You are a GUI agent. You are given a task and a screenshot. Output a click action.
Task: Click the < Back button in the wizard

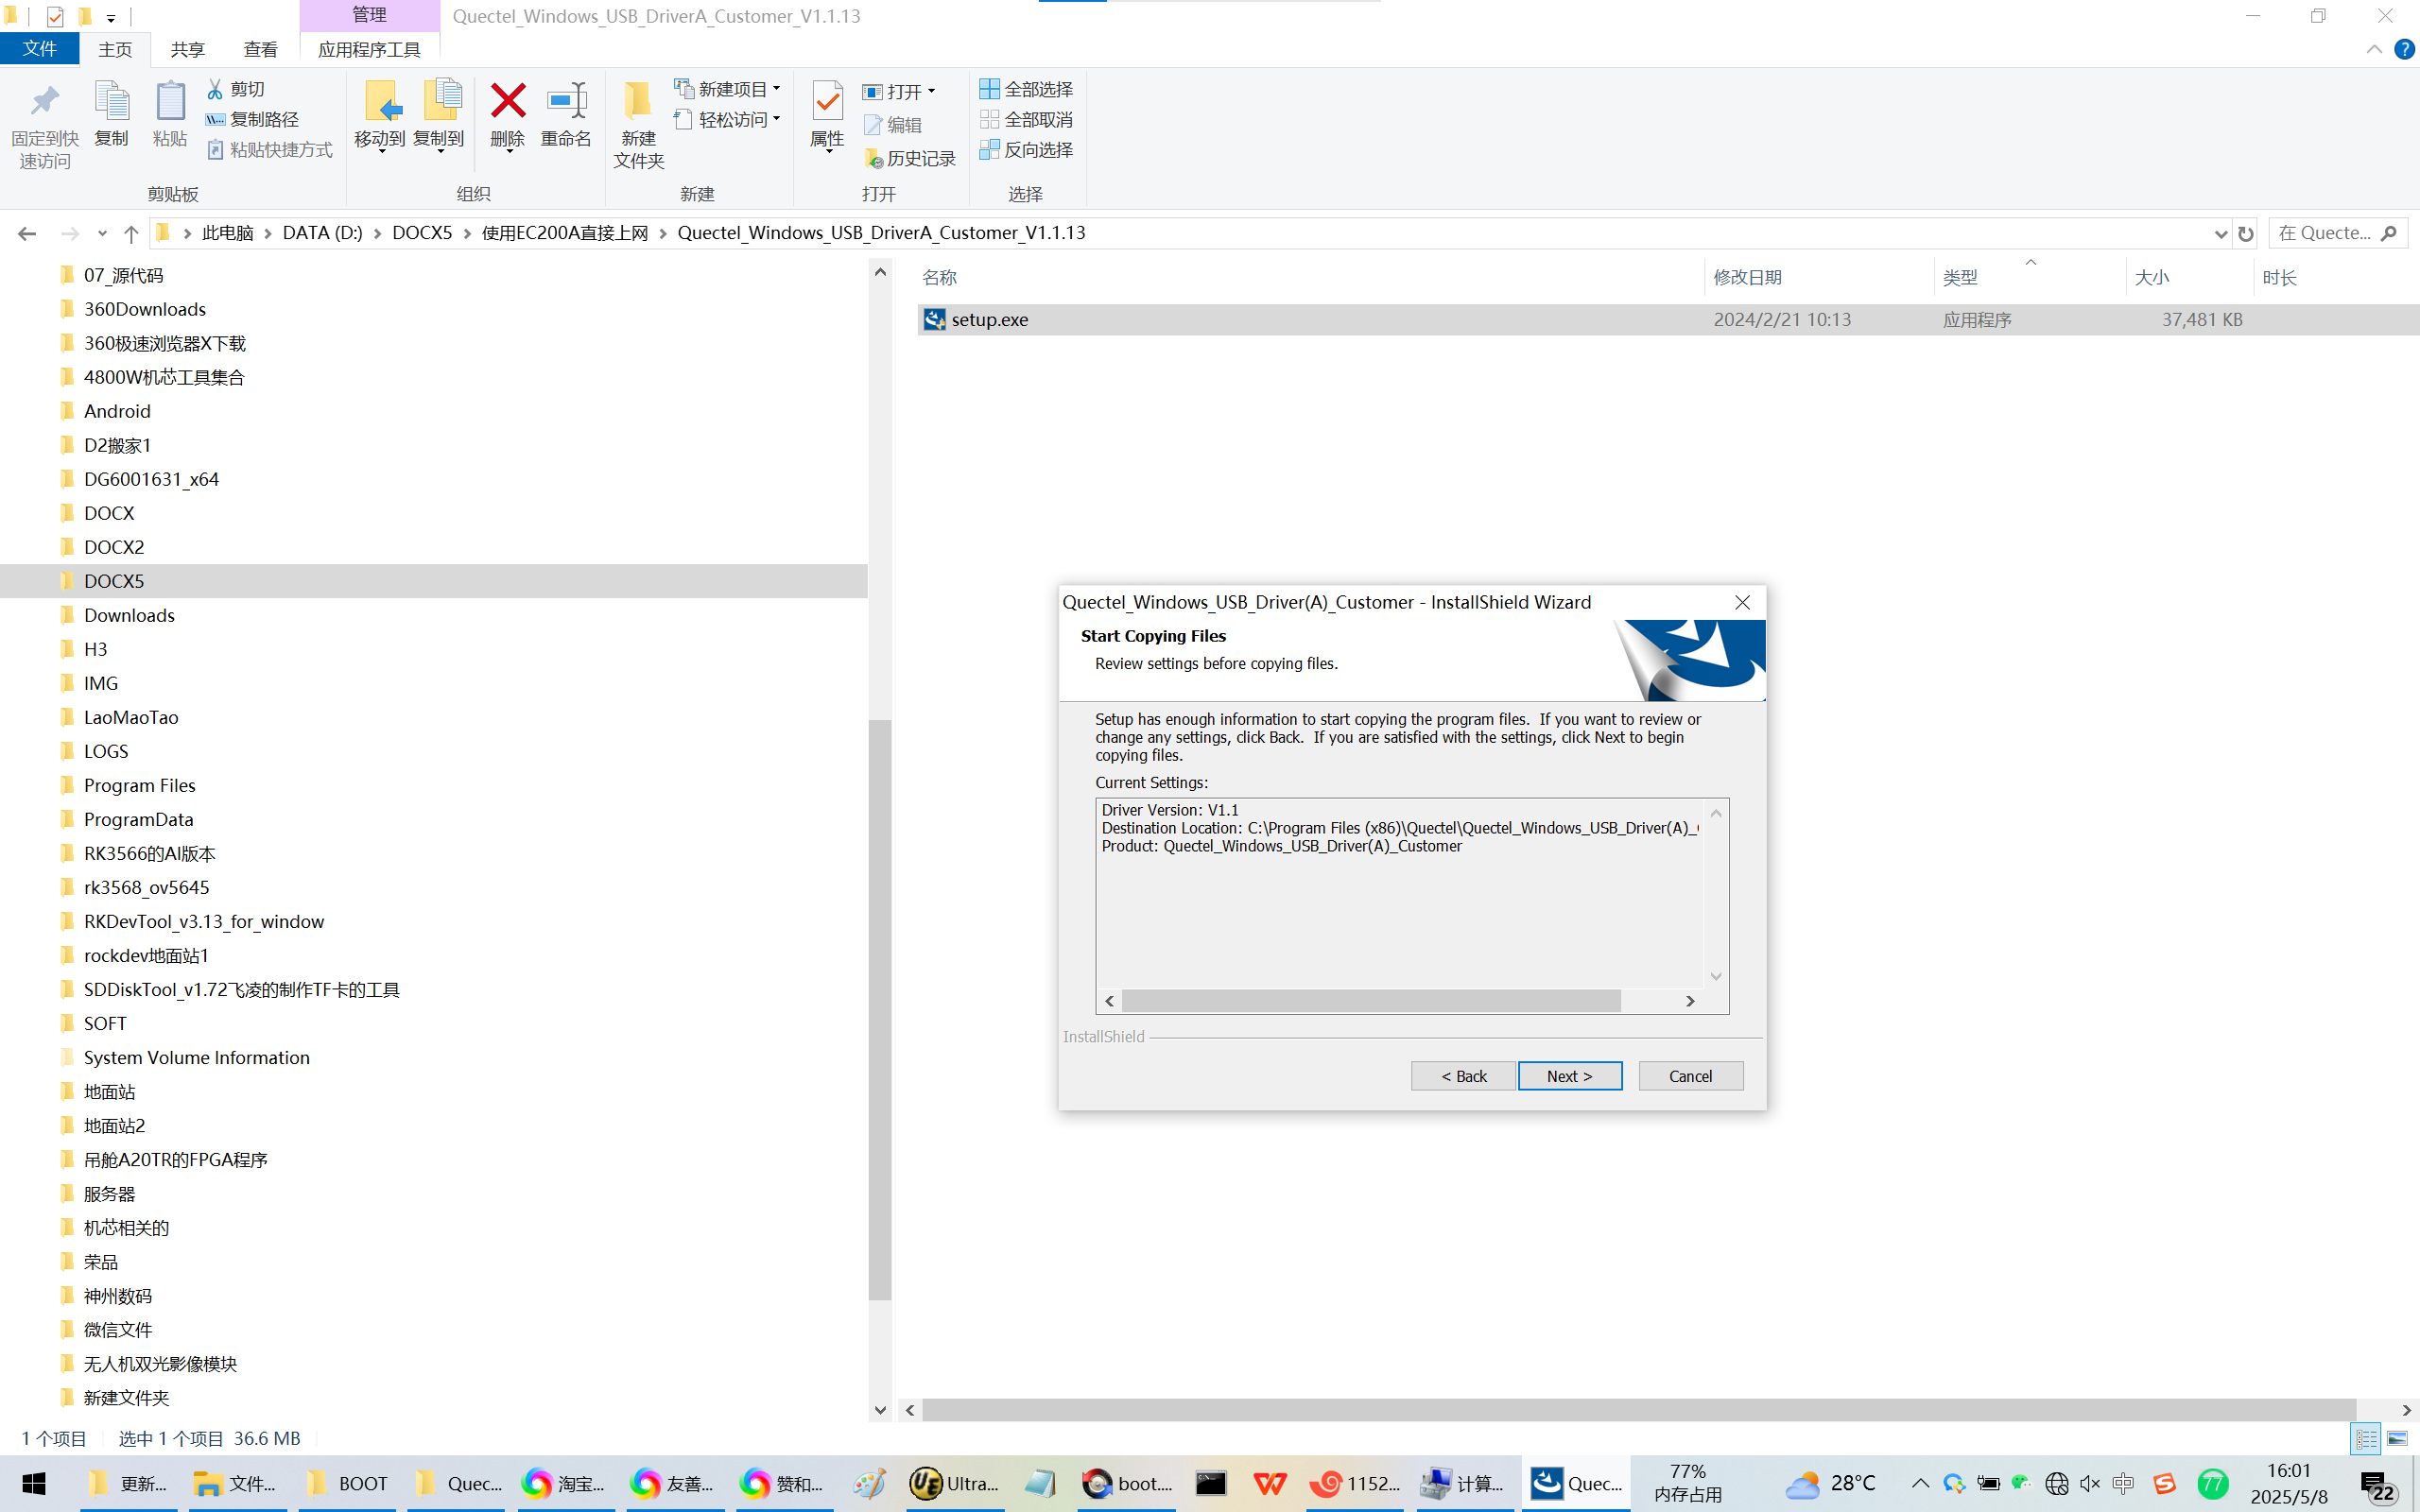pos(1463,1076)
